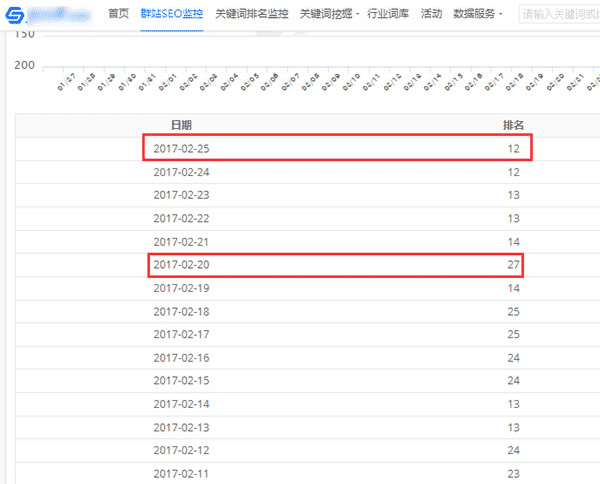Select the date 2017-02-11 cell
600x484 pixels.
pyautogui.click(x=181, y=474)
